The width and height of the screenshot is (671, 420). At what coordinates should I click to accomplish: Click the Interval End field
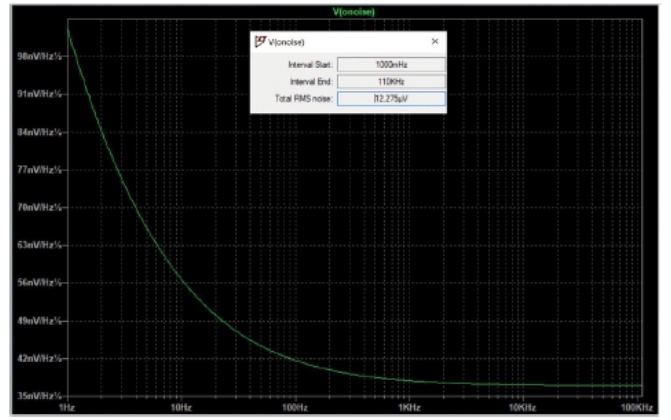click(x=390, y=81)
